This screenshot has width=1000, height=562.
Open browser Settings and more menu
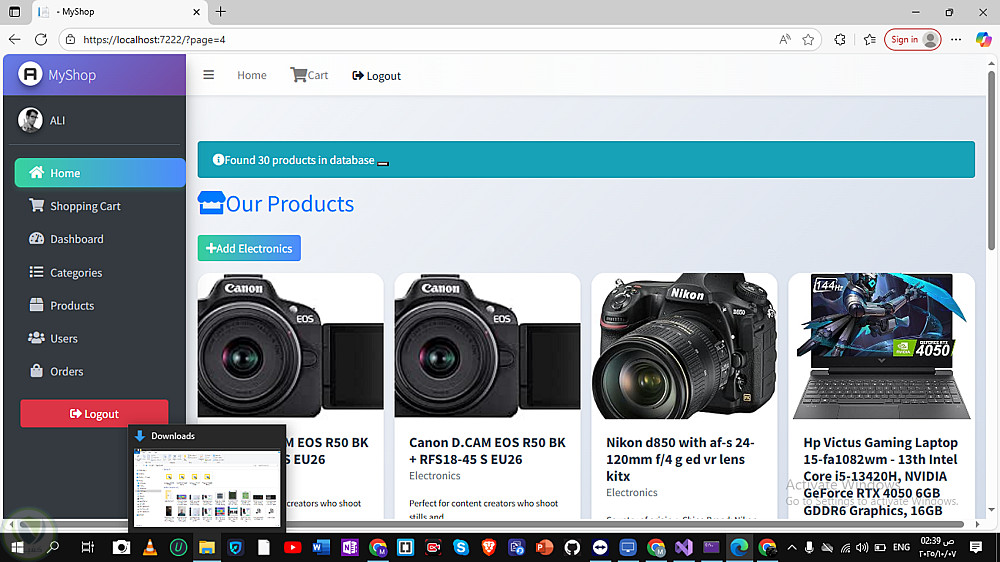956,40
